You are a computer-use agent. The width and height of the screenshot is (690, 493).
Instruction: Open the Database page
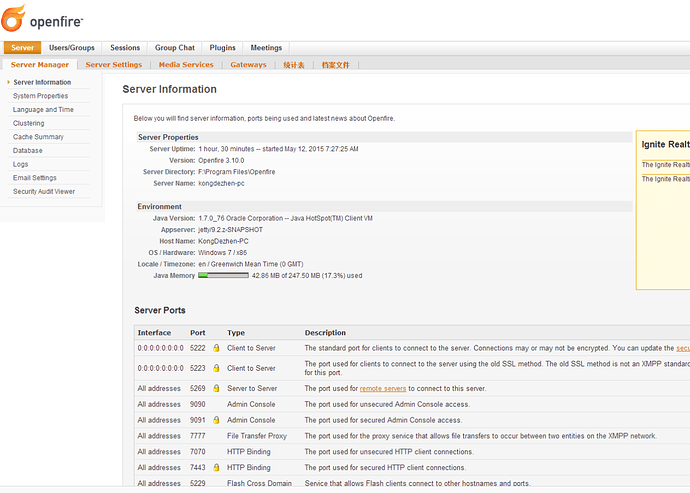coord(28,151)
